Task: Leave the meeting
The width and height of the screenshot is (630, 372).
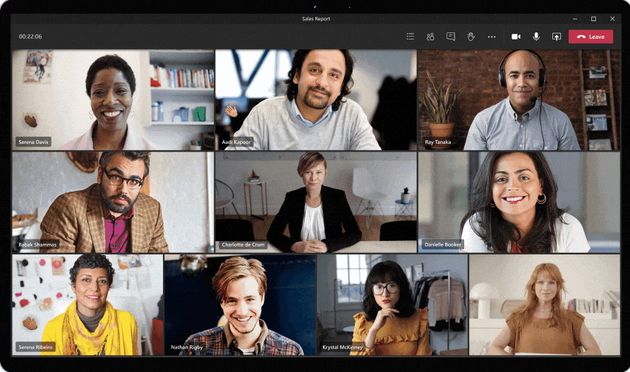Action: click(591, 37)
